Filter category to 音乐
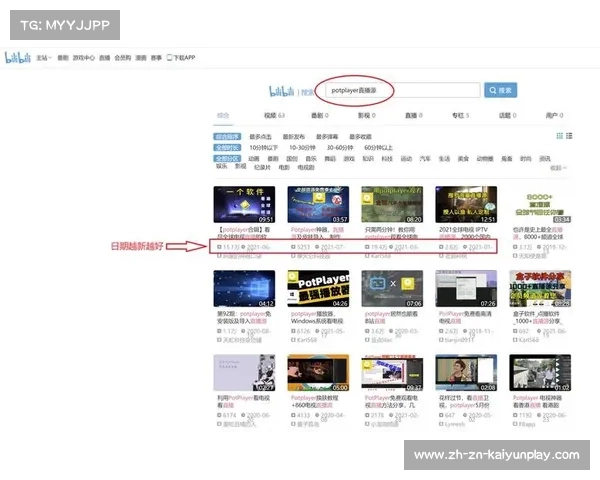The height and width of the screenshot is (480, 600). [311, 158]
